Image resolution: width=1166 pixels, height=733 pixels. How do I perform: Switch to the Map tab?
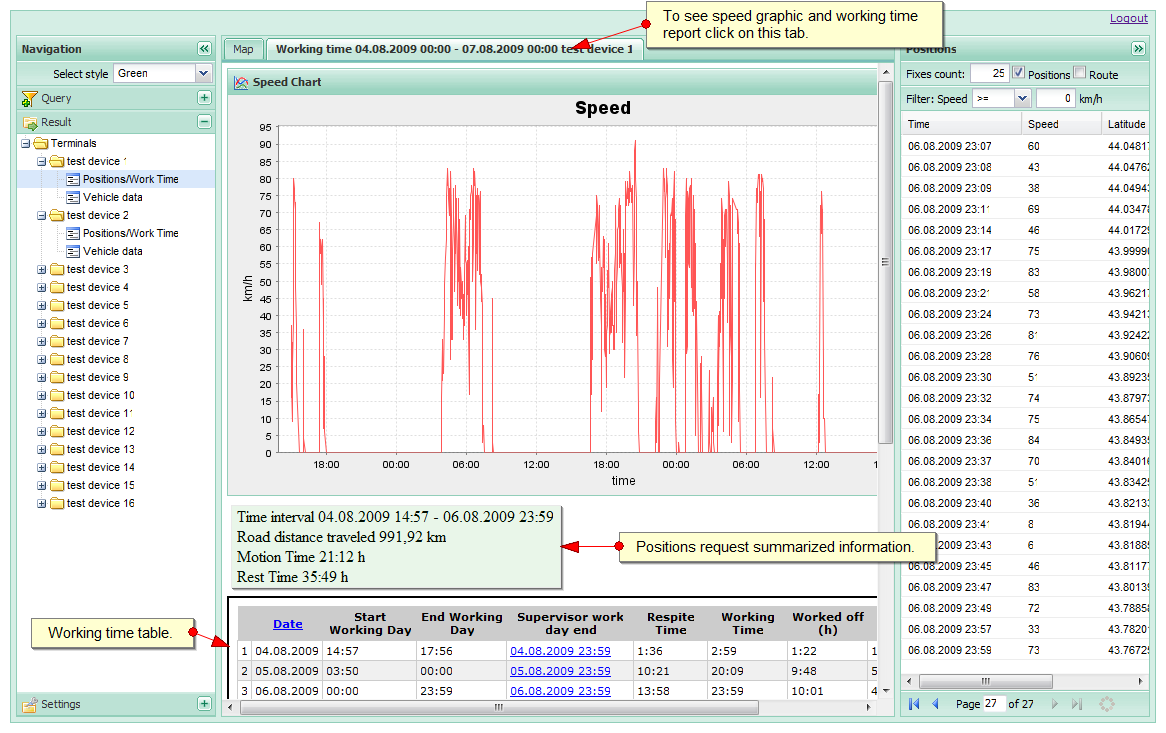(x=243, y=49)
